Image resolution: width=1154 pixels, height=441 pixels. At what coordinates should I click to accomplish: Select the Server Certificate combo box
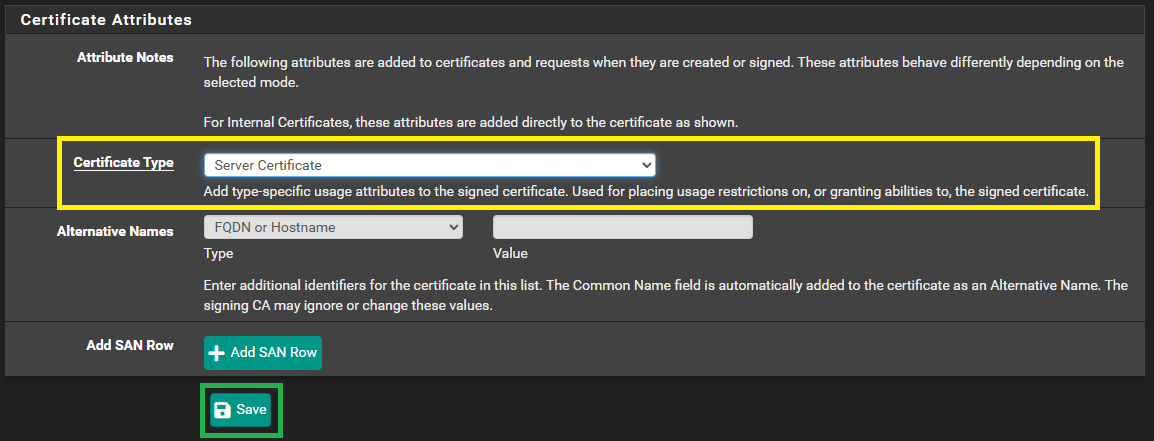pos(430,165)
